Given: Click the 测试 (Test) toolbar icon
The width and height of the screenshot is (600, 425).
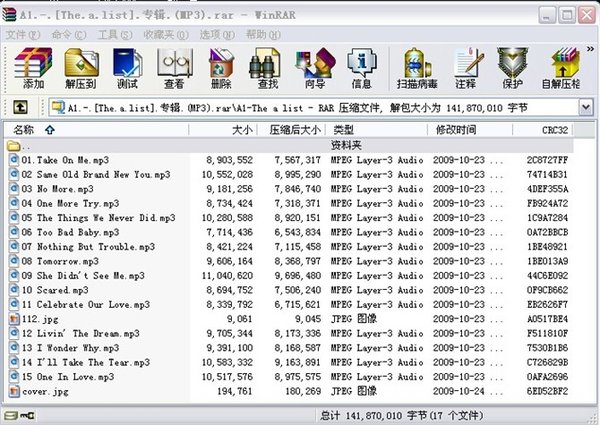Looking at the screenshot, I should pos(127,68).
